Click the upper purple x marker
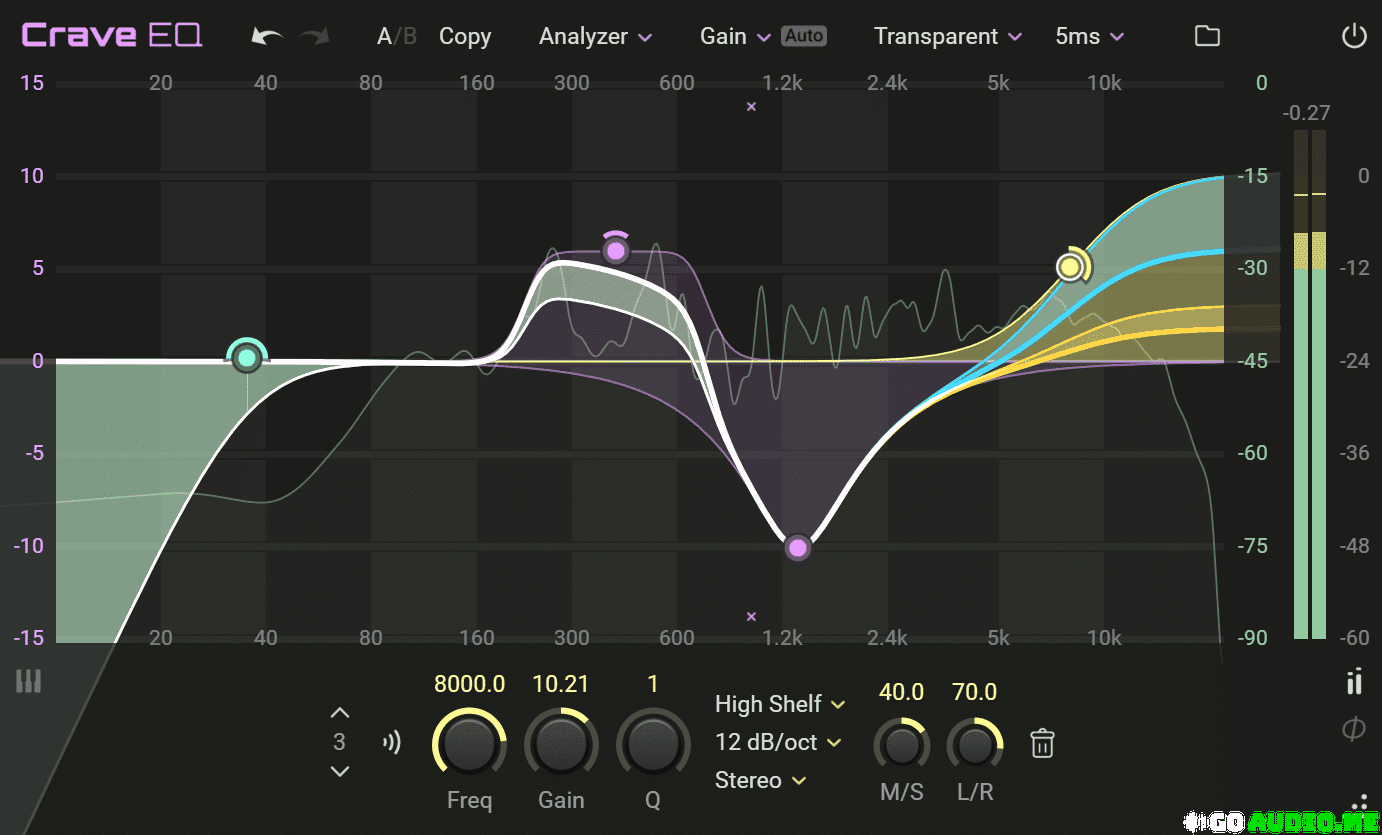 752,106
